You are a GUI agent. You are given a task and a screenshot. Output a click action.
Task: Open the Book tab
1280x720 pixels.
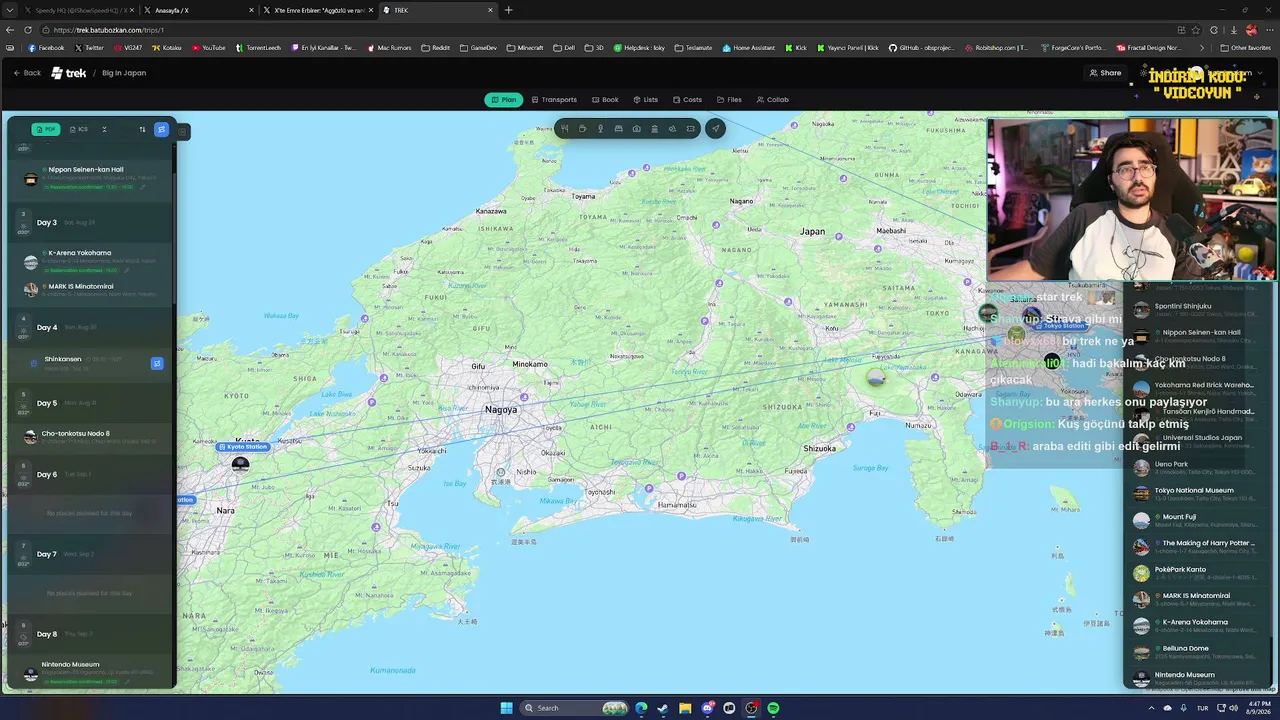(x=605, y=100)
